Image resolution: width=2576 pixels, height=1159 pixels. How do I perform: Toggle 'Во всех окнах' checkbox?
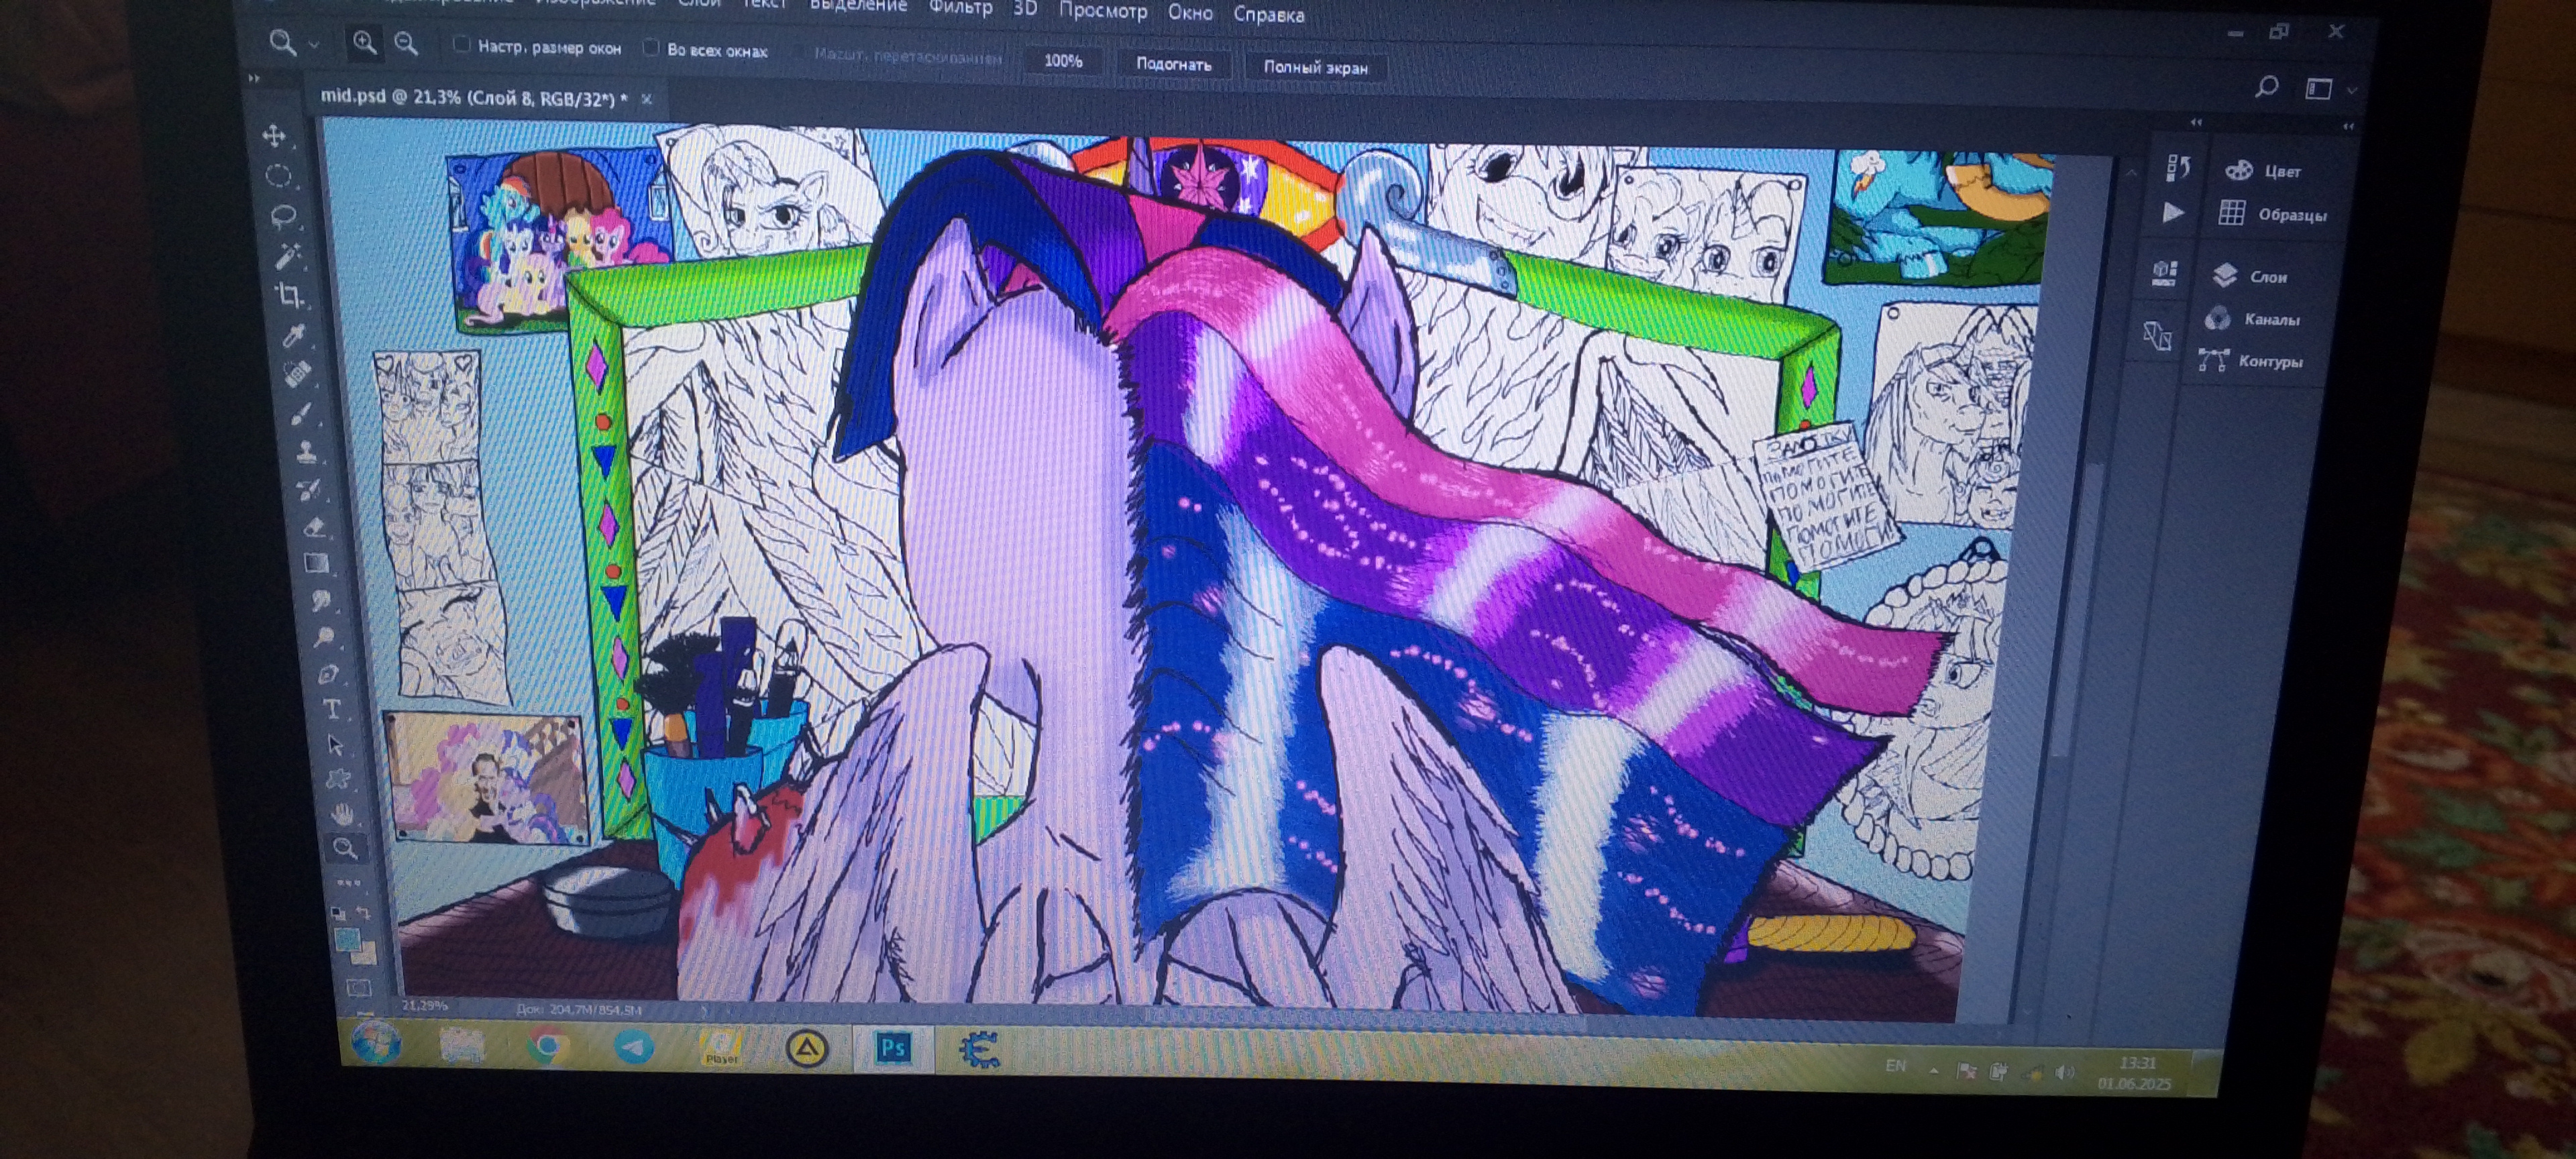click(x=651, y=48)
